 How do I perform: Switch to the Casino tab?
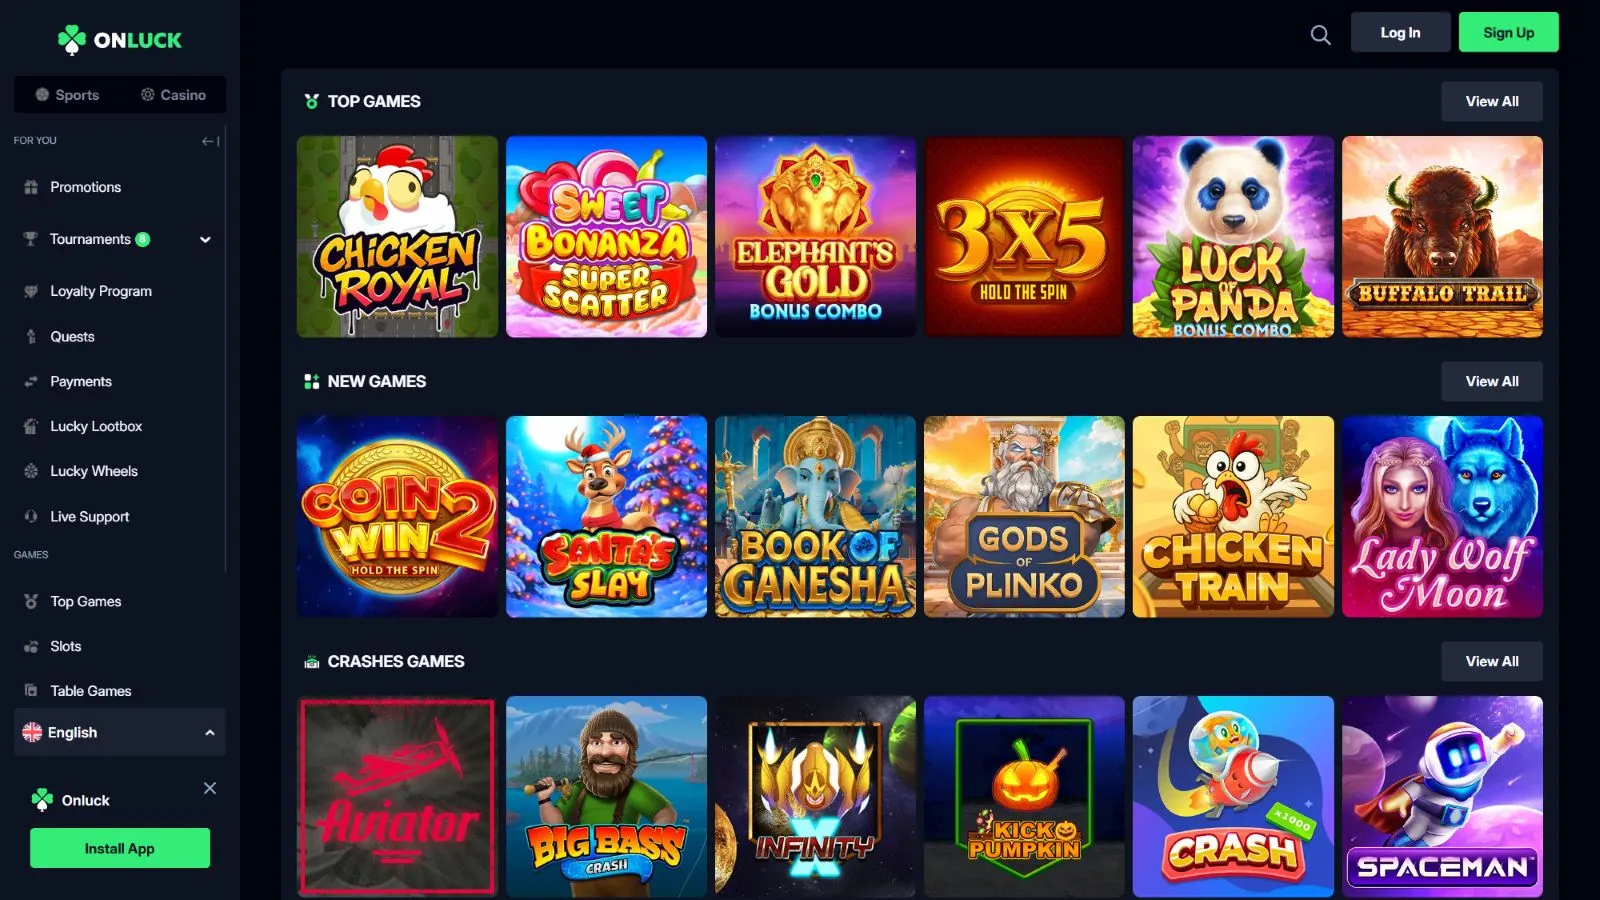click(173, 95)
